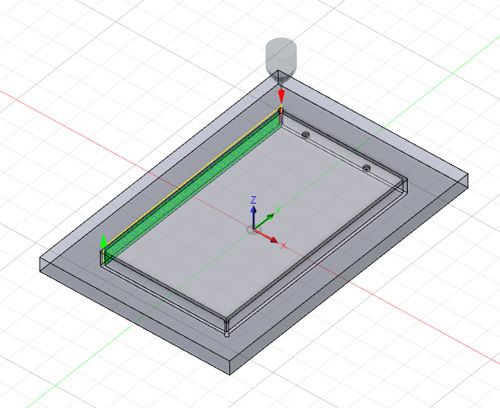Click the Y axis label
The height and width of the screenshot is (408, 500).
point(279,210)
